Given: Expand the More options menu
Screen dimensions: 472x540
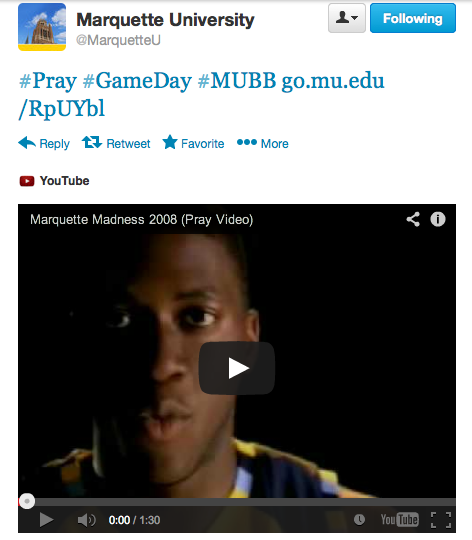Looking at the screenshot, I should pyautogui.click(x=263, y=143).
